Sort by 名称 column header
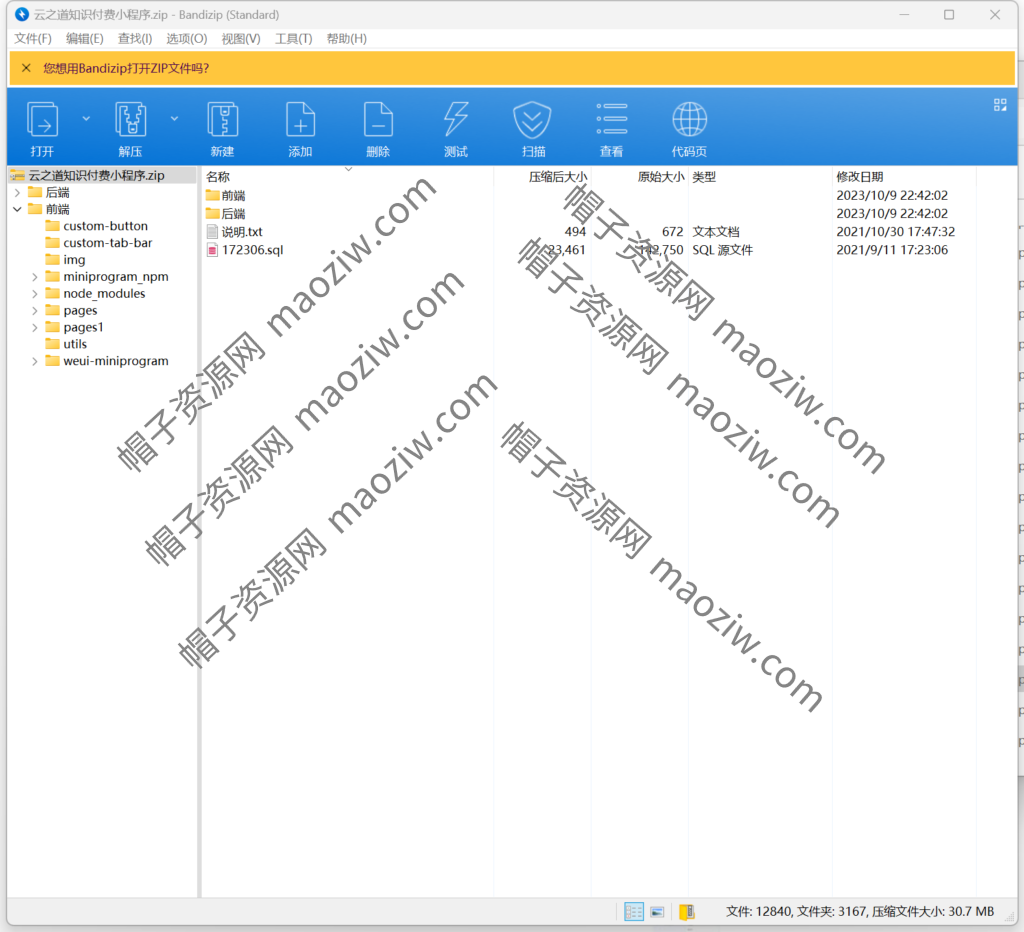This screenshot has width=1024, height=932. pos(218,176)
